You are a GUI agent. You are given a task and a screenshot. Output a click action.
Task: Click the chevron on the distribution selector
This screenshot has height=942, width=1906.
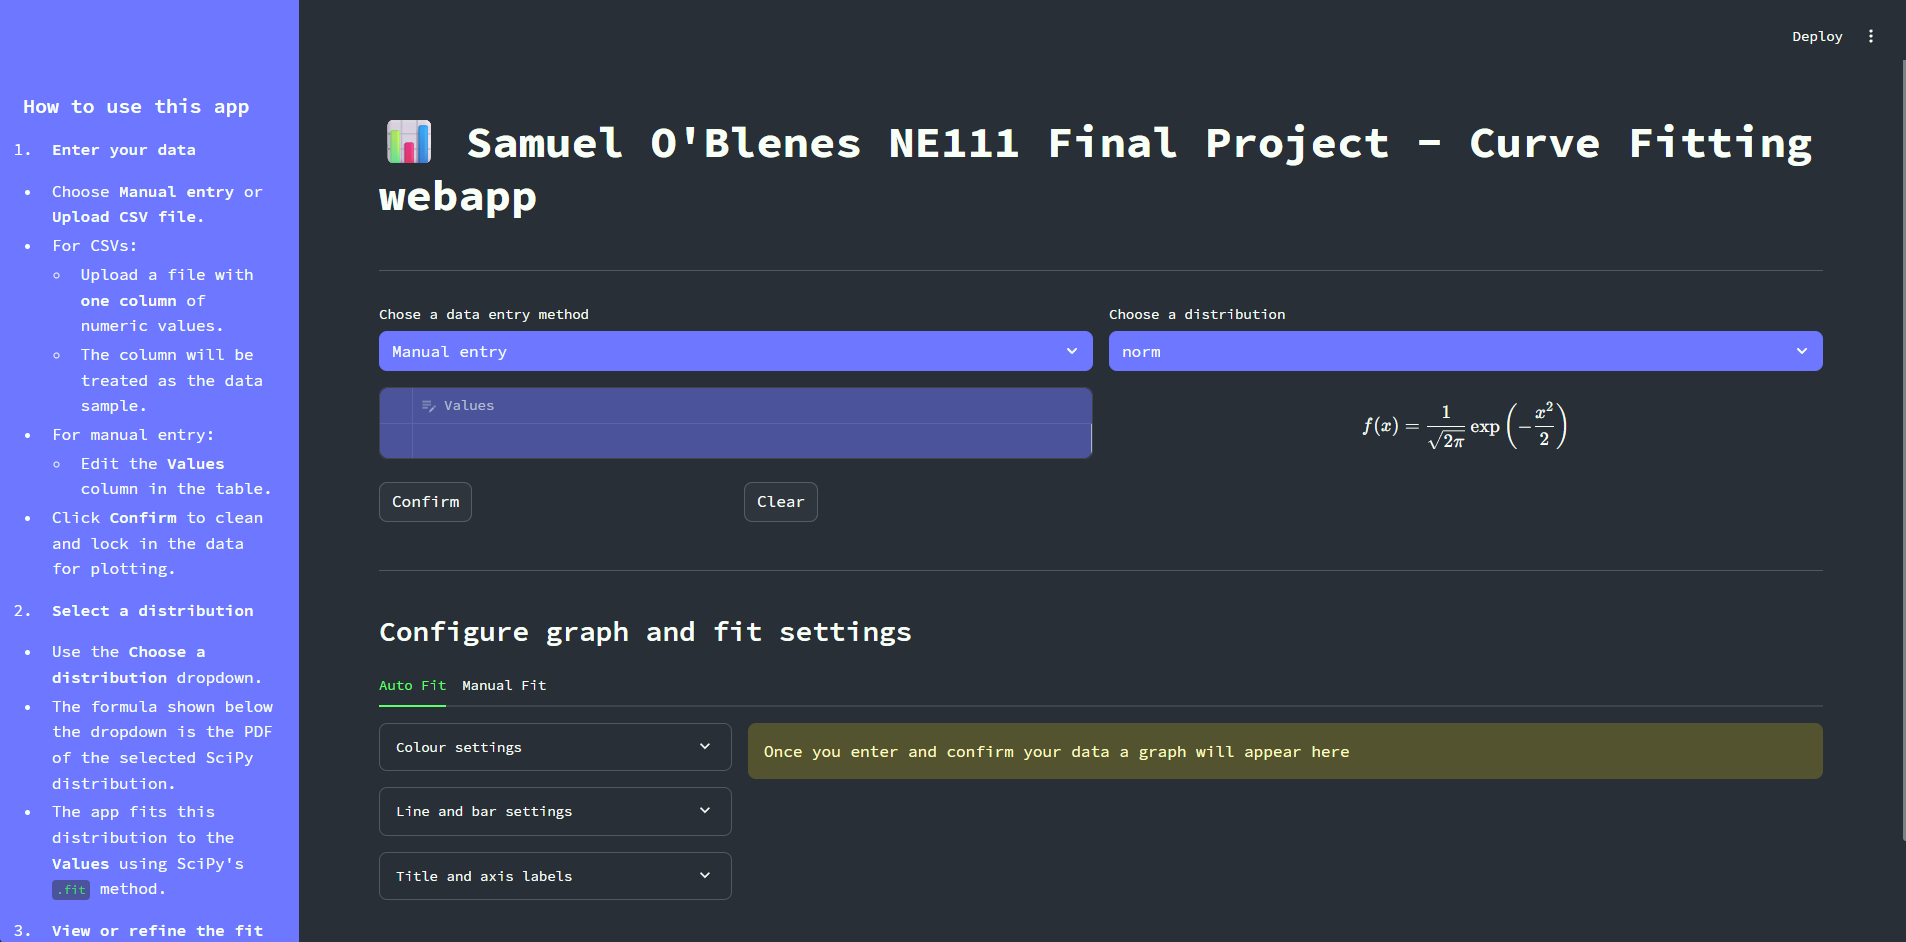click(1802, 351)
